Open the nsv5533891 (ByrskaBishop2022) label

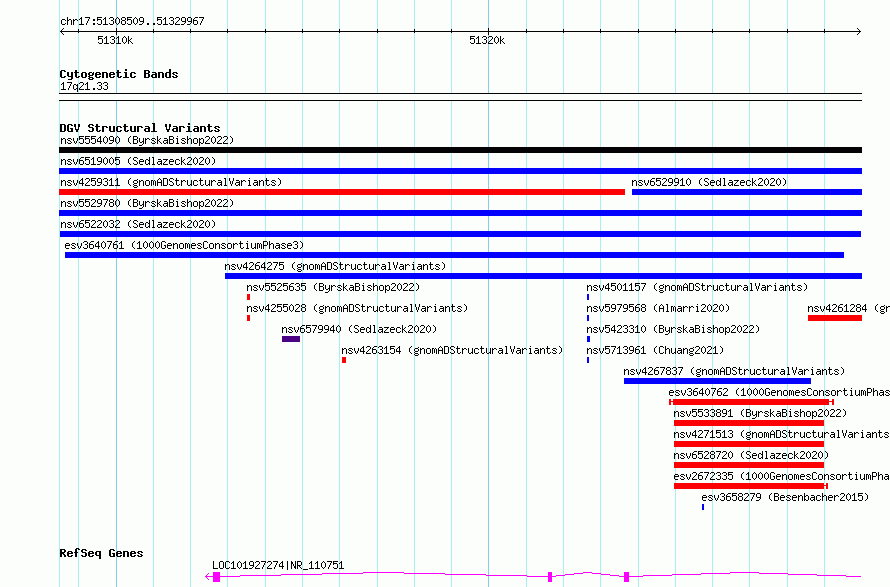coord(760,413)
